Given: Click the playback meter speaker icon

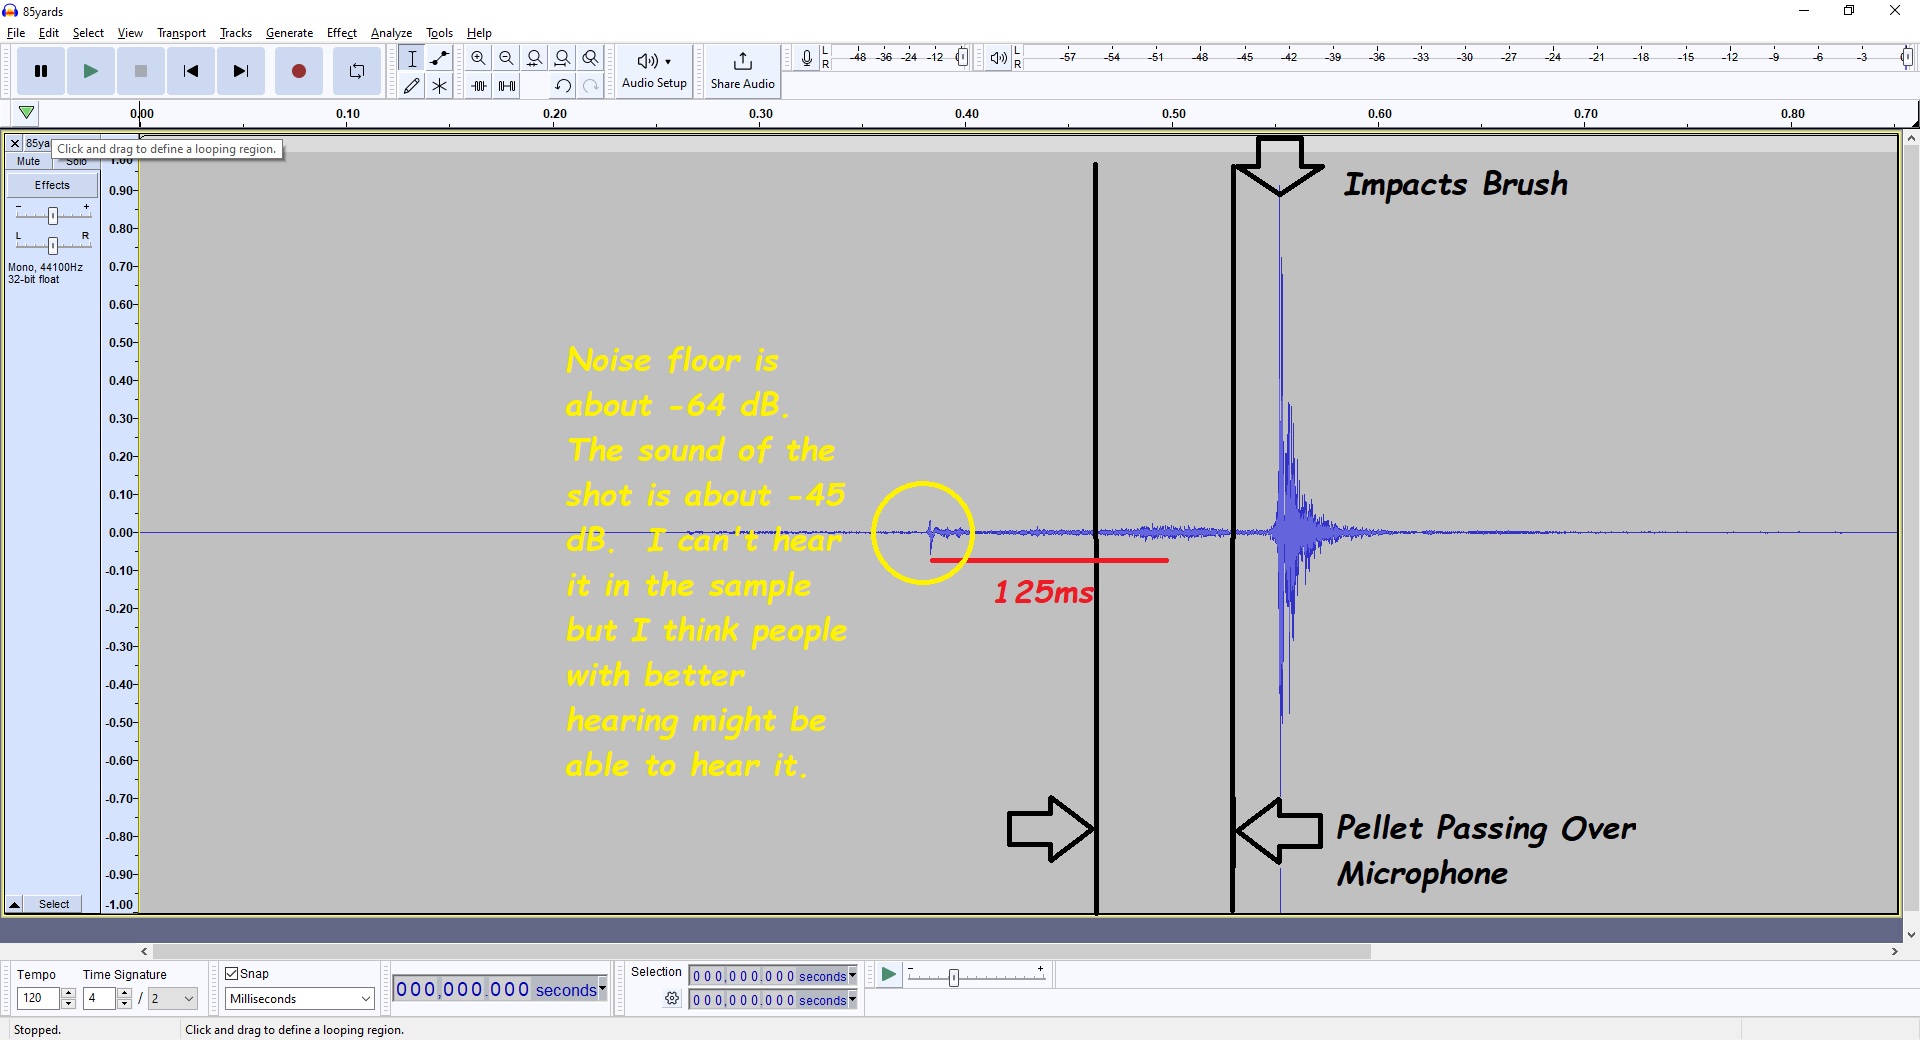Looking at the screenshot, I should pyautogui.click(x=998, y=58).
